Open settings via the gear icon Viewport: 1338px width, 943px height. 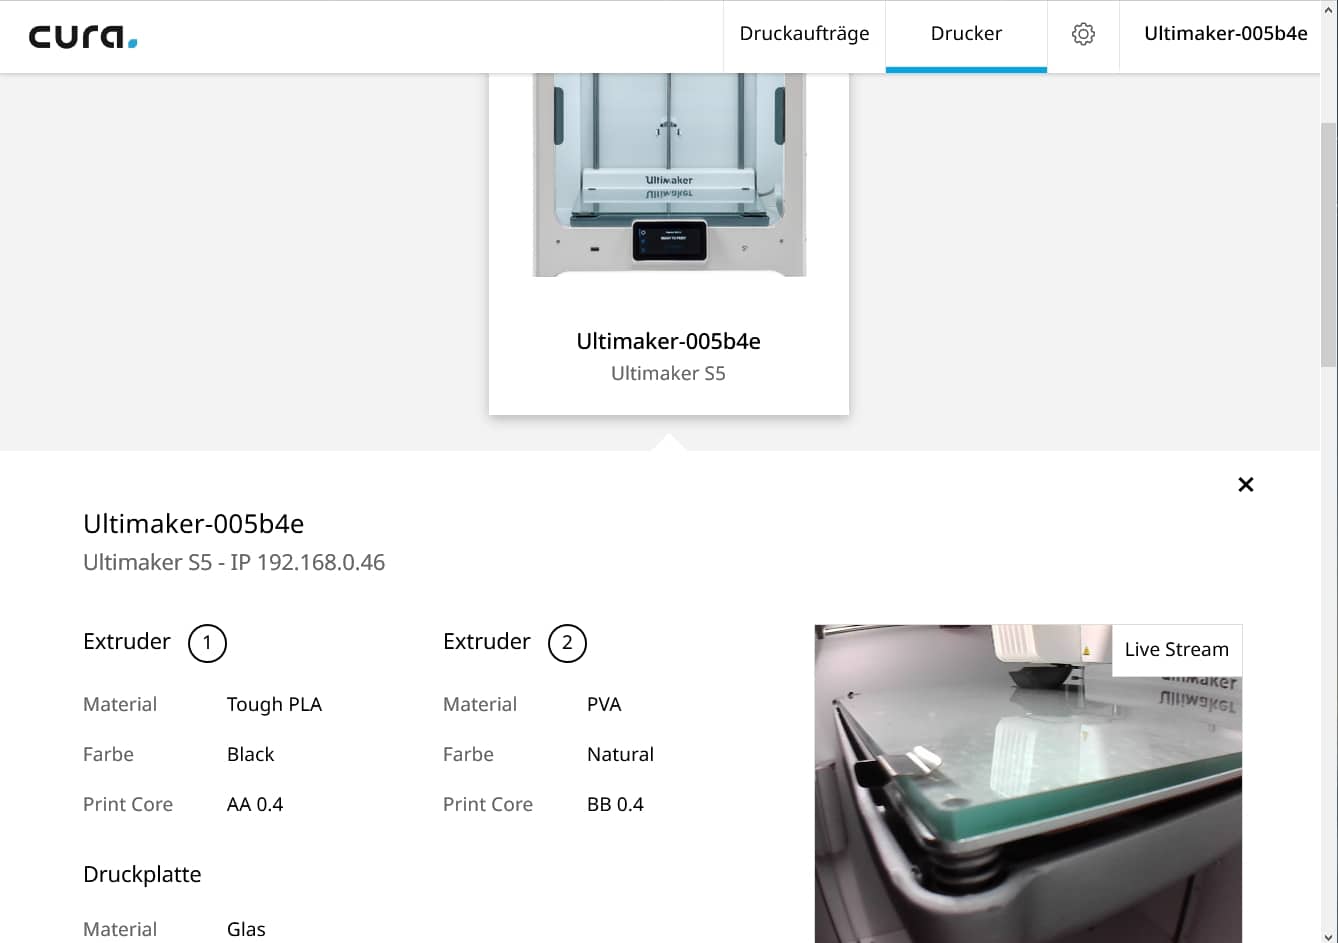[1083, 34]
